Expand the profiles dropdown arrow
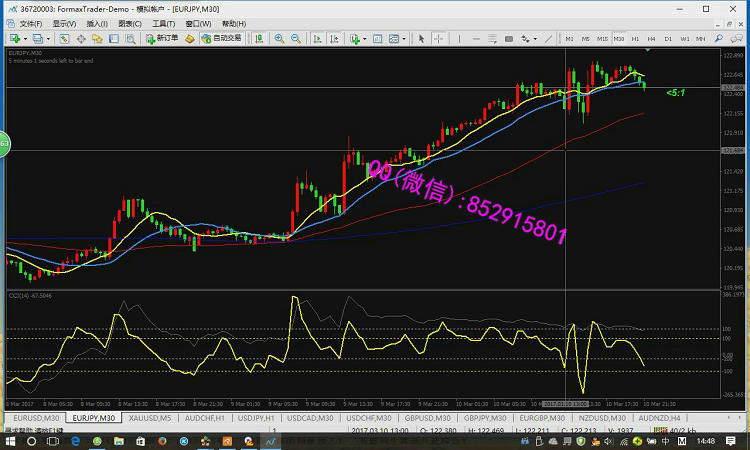 tap(47, 38)
